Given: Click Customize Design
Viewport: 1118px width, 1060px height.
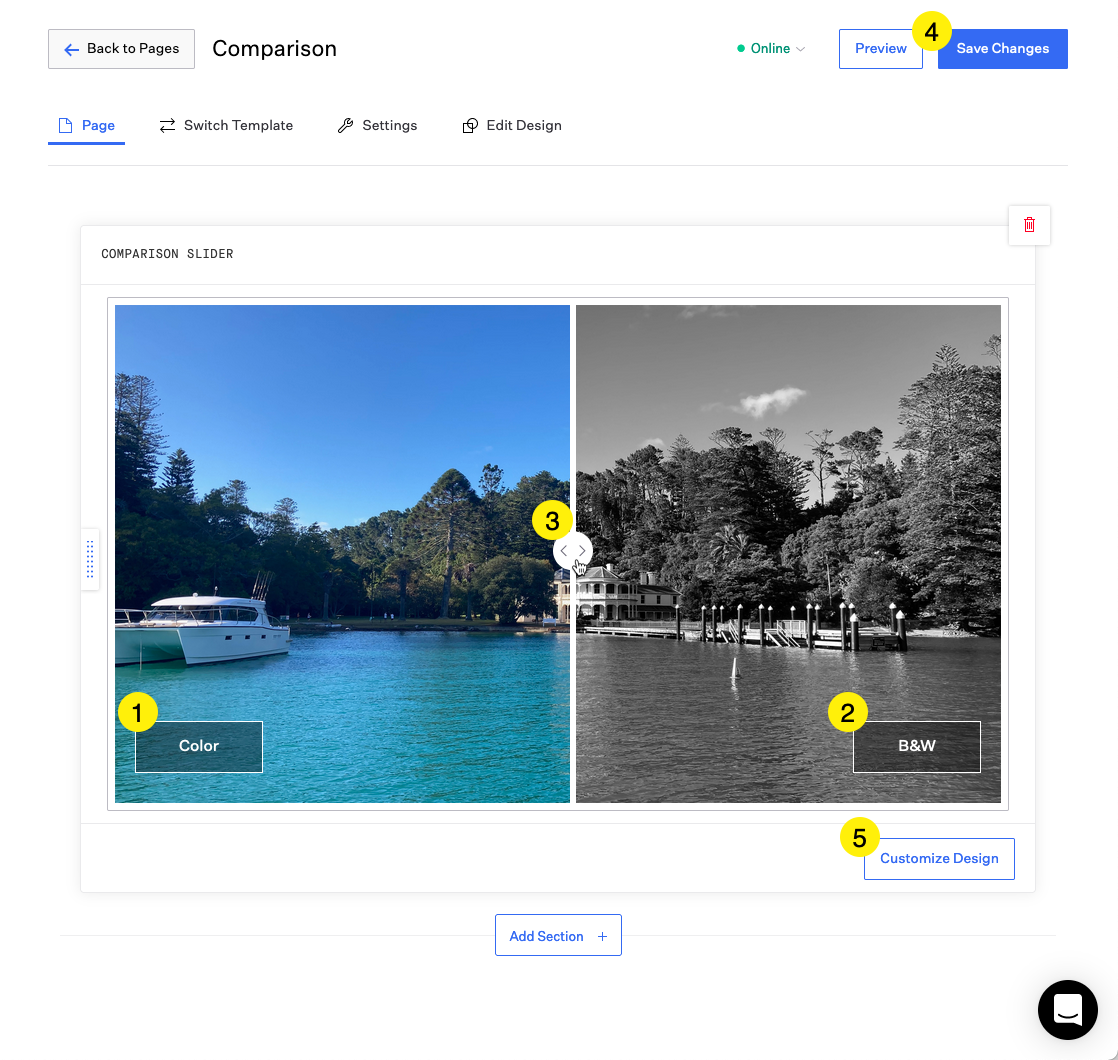Looking at the screenshot, I should point(938,858).
